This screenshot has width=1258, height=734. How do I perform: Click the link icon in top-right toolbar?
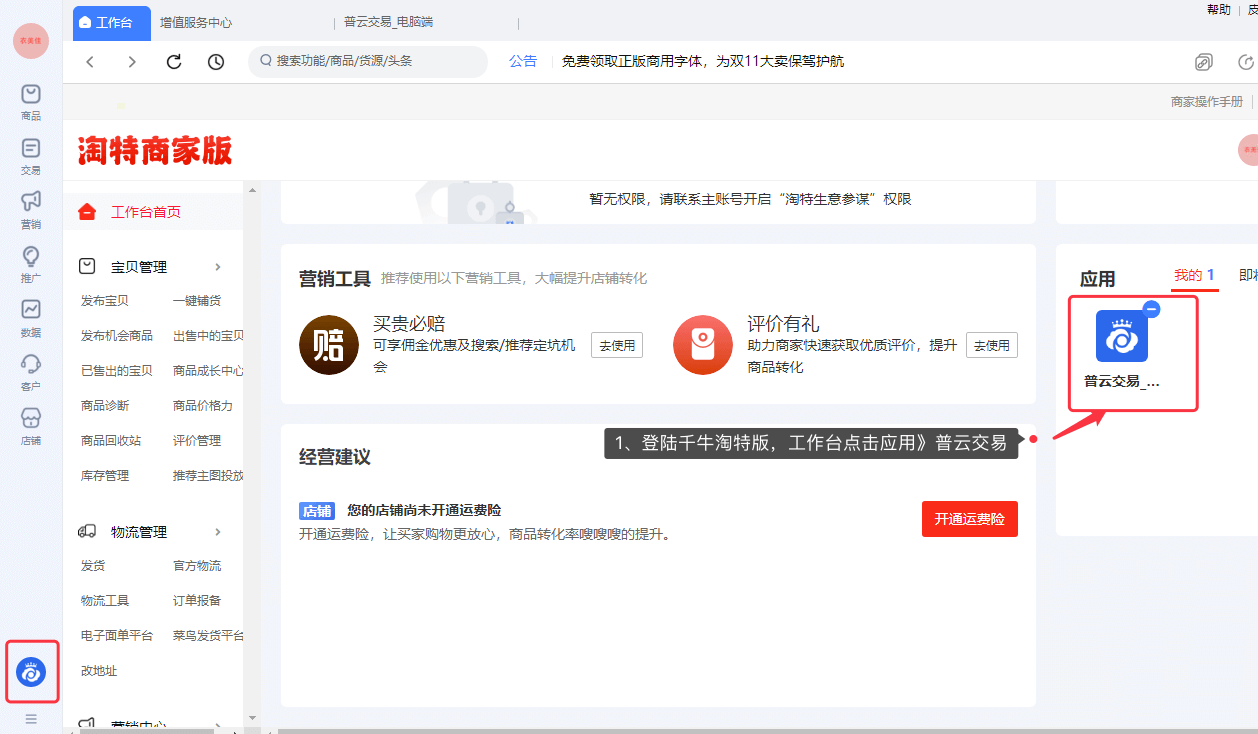tap(1204, 62)
